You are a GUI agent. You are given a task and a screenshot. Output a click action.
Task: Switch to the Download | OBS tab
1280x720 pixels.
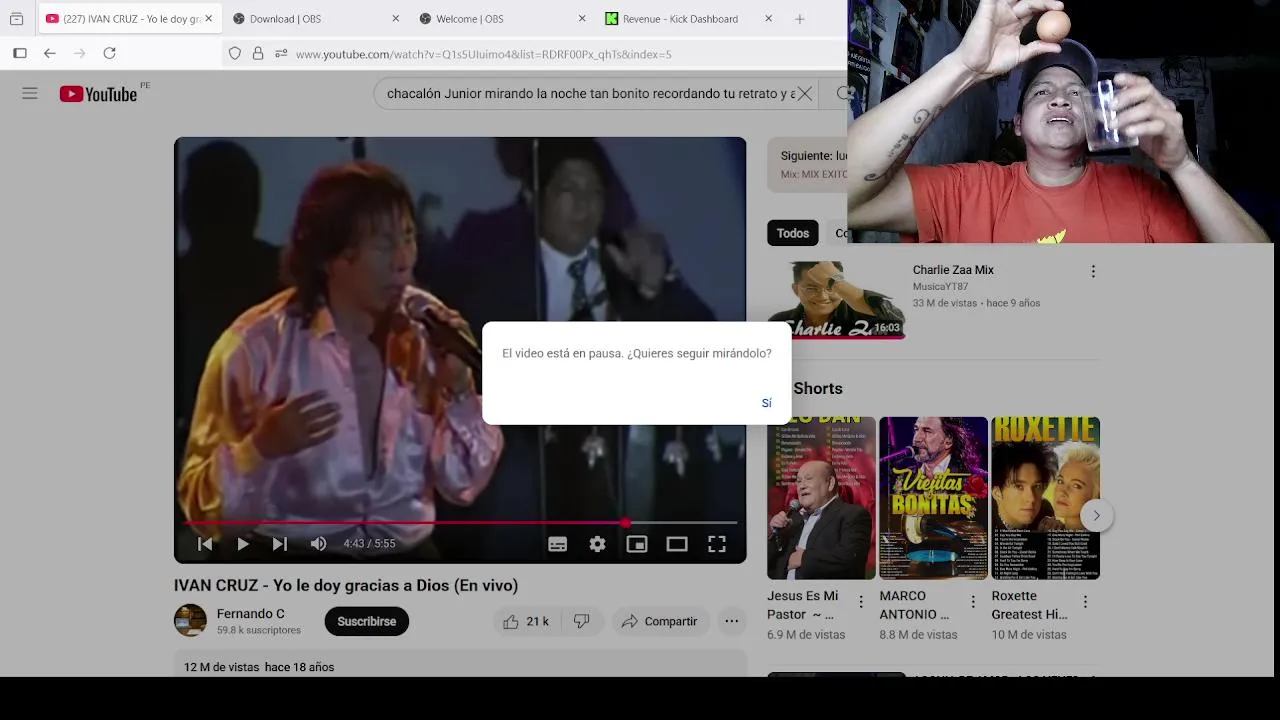(314, 18)
